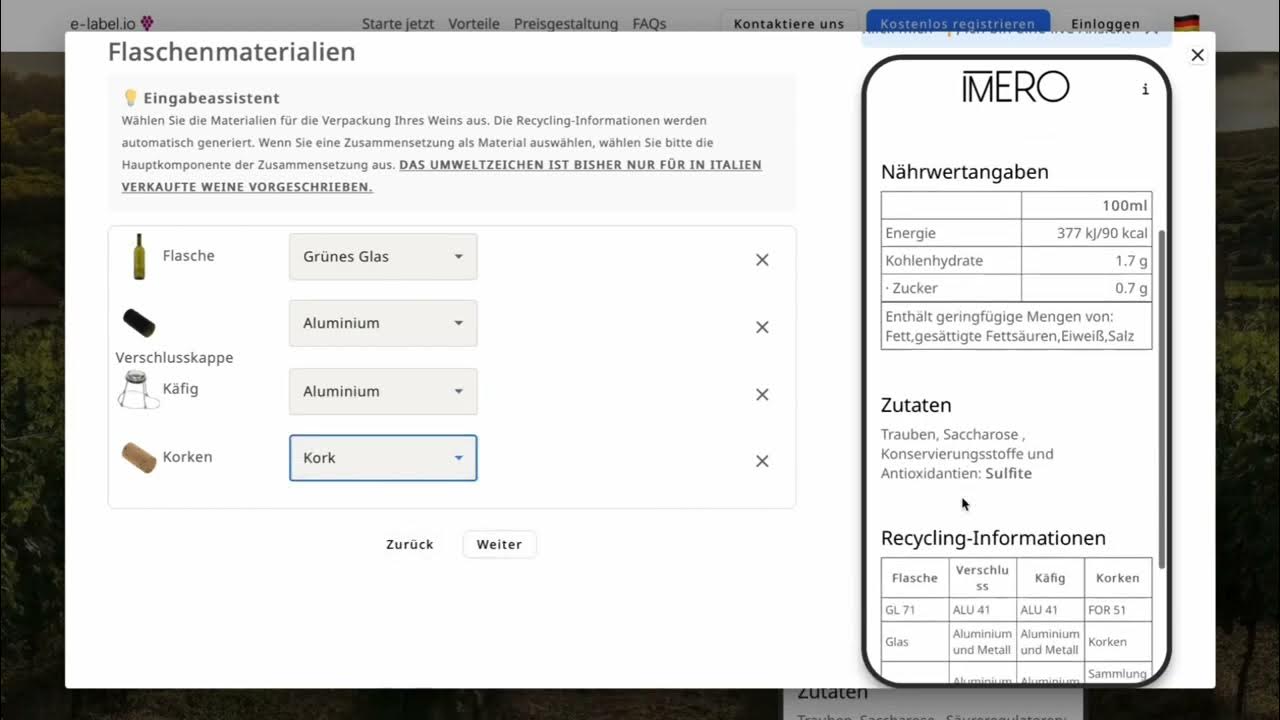Click the black closure cap icon
This screenshot has height=720, width=1280.
coord(139,323)
